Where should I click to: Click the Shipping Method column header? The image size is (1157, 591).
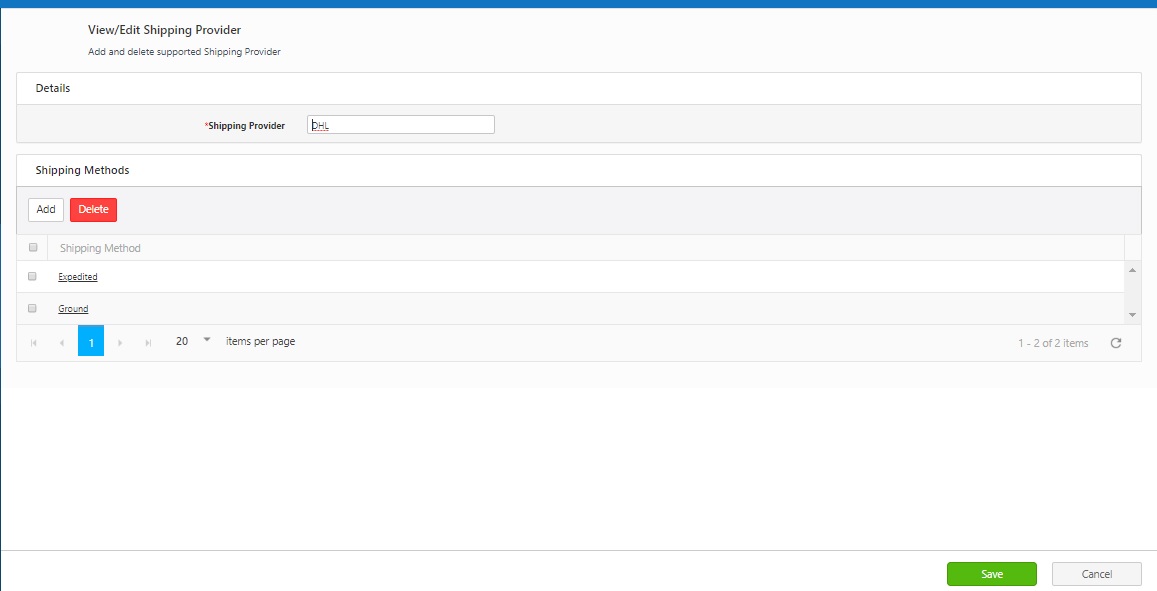coord(100,248)
